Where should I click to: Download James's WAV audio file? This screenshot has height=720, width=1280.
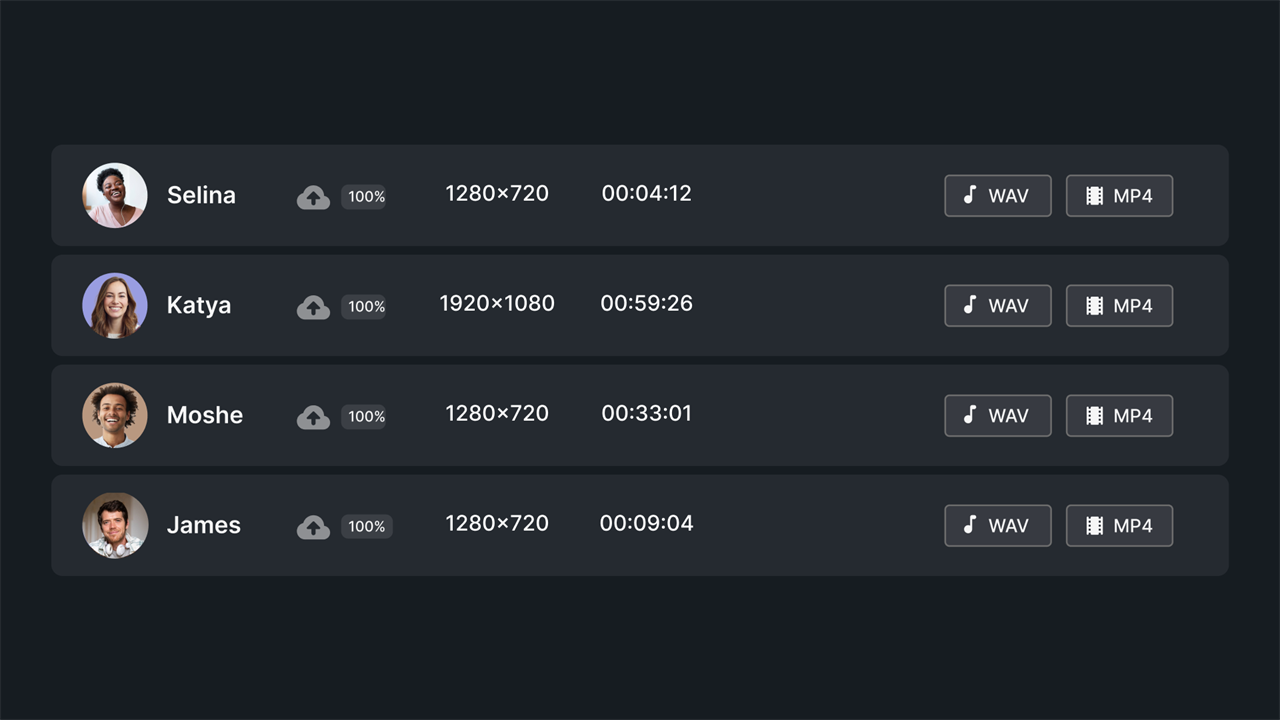(998, 526)
